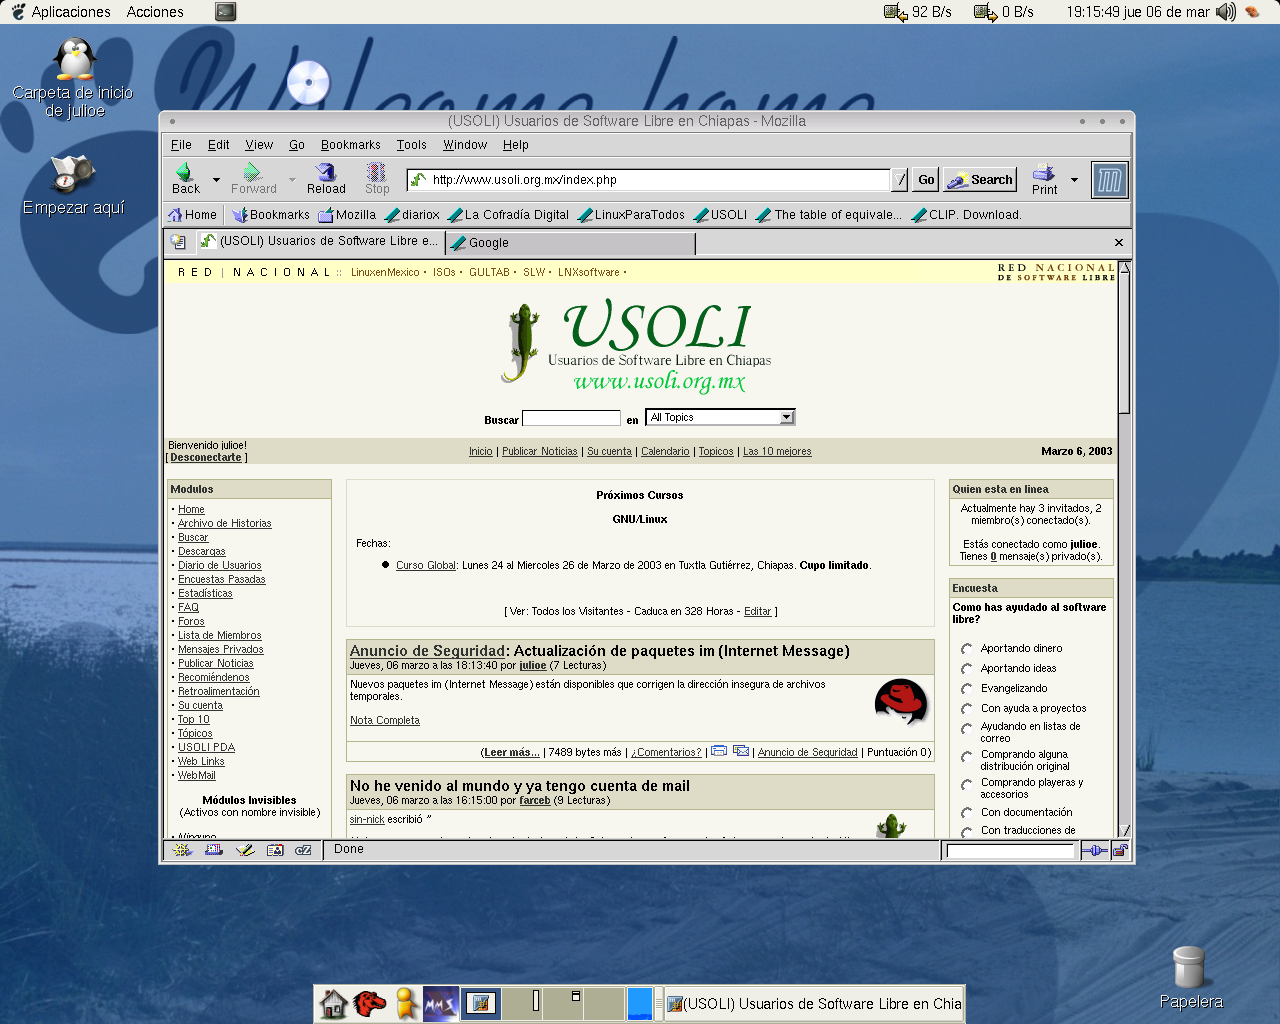
Task: Click the CD disc icon on the desktop
Action: pyautogui.click(x=308, y=83)
